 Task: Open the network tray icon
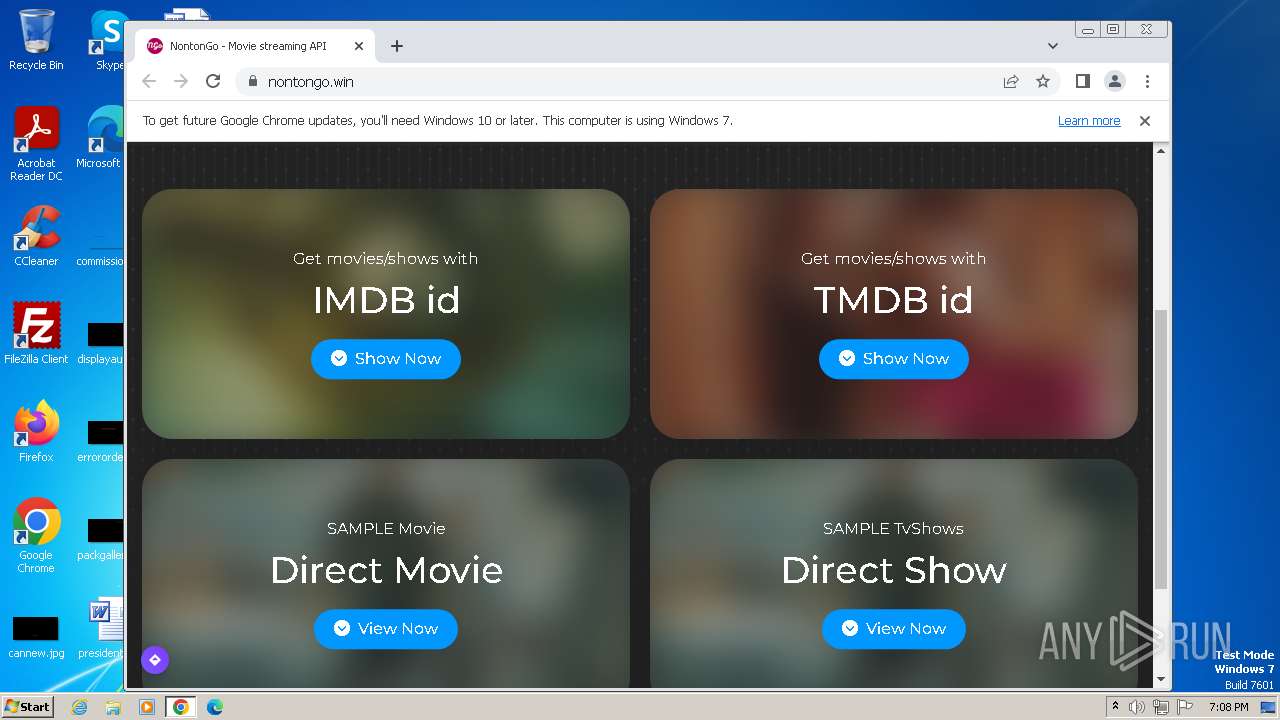click(x=1161, y=707)
